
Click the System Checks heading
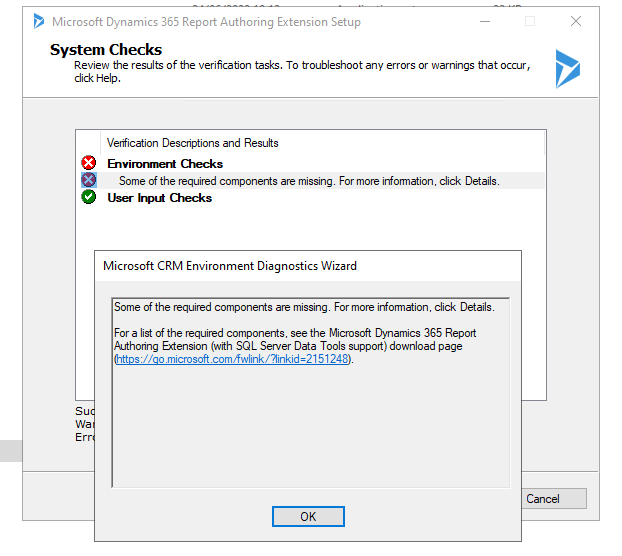point(106,50)
